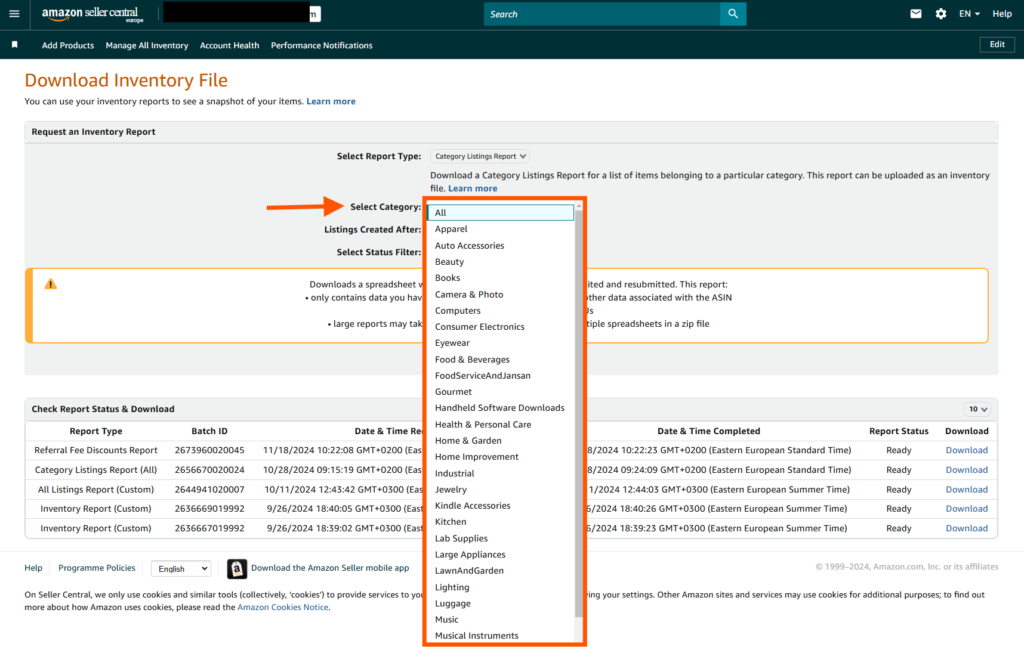Open the Help link in header

(x=1002, y=14)
